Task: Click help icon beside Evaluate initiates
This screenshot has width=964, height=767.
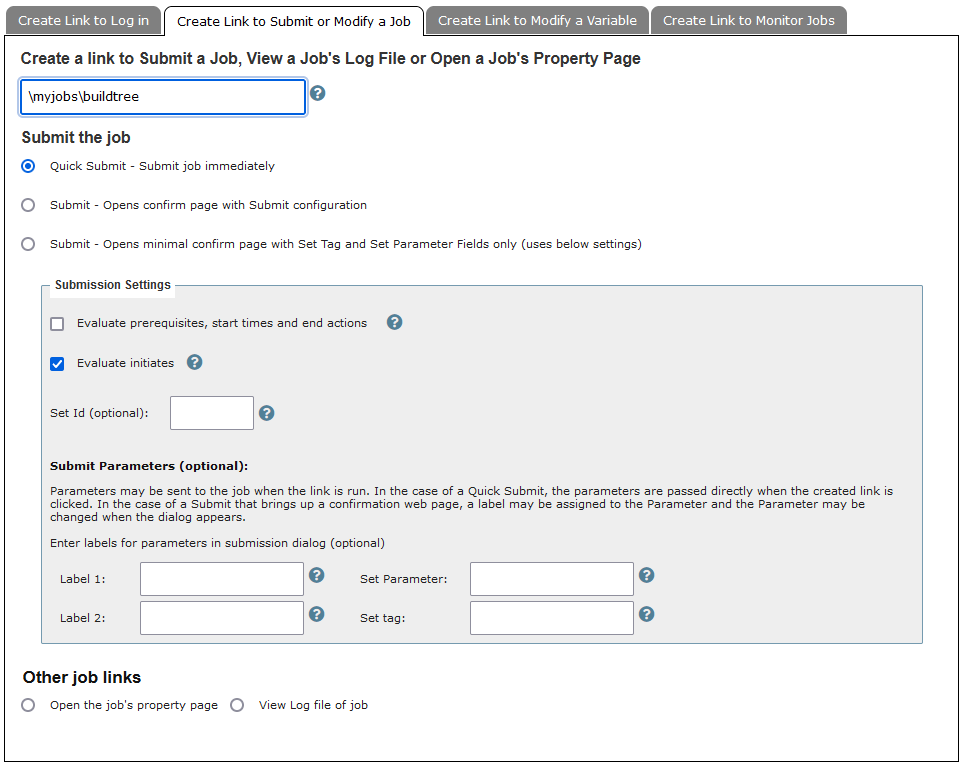Action: (195, 362)
